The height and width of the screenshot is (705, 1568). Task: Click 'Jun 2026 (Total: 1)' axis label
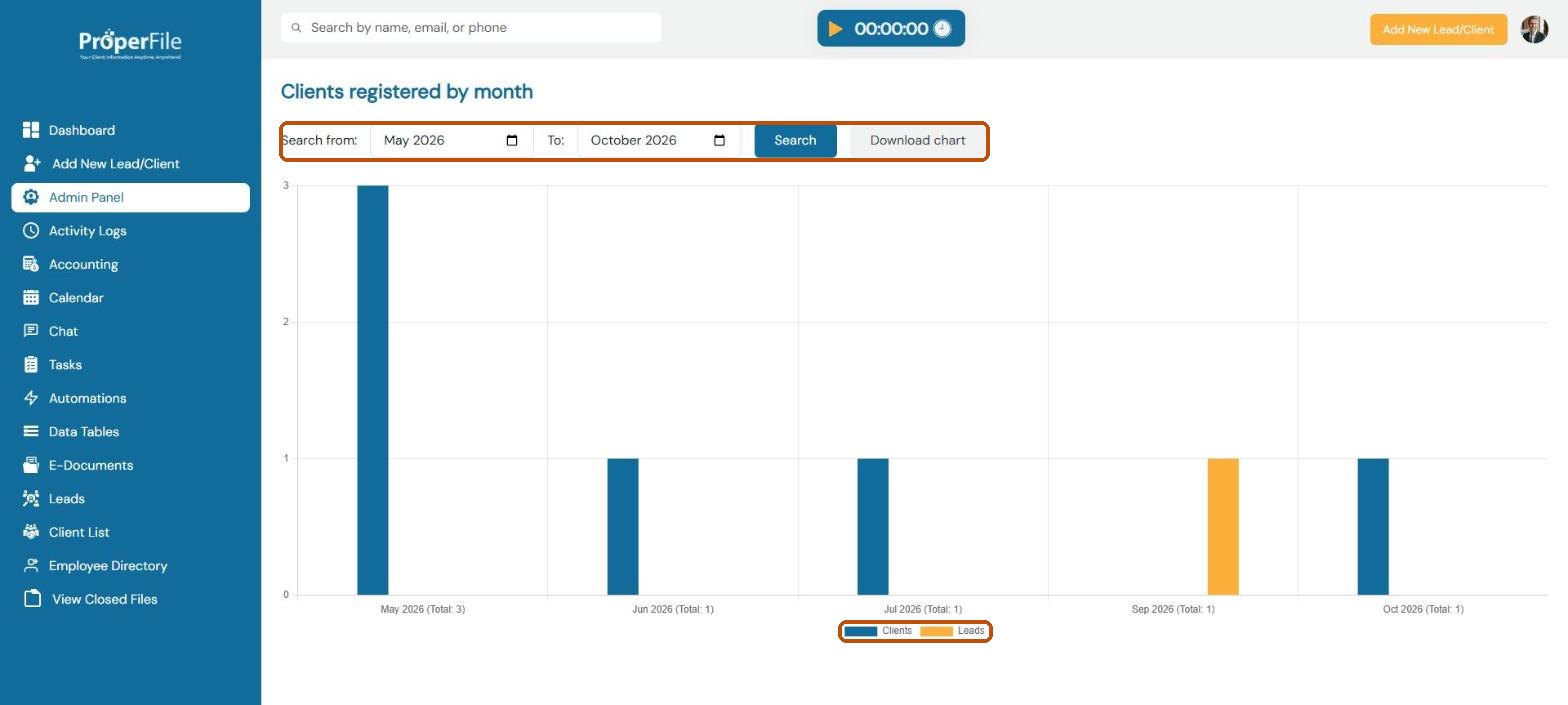pyautogui.click(x=673, y=609)
